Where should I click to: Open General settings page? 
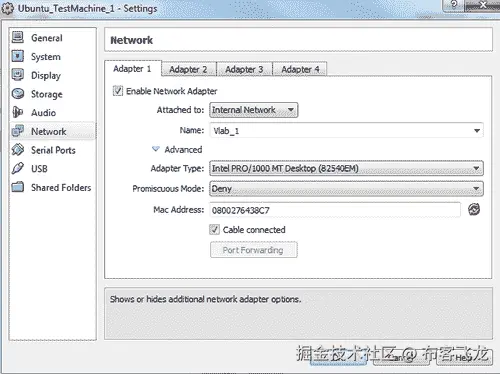pyautogui.click(x=53, y=38)
